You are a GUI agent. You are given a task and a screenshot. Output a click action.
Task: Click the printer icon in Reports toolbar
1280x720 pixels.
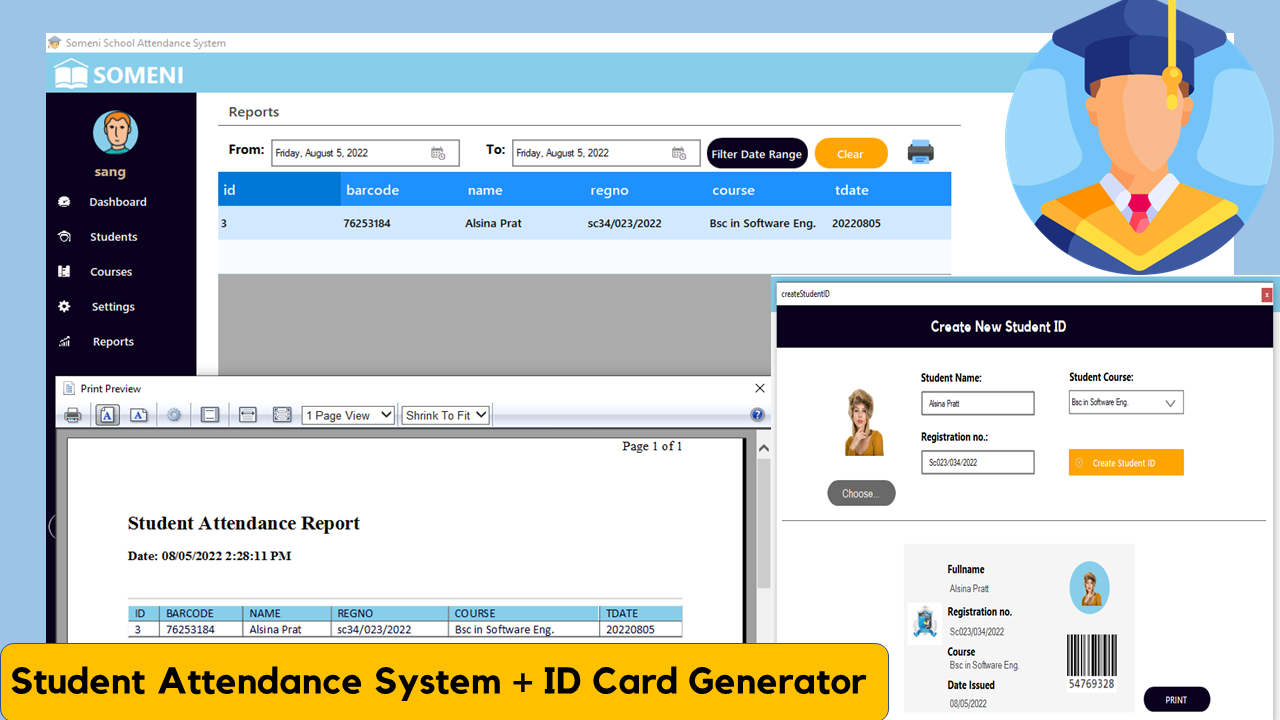(920, 152)
